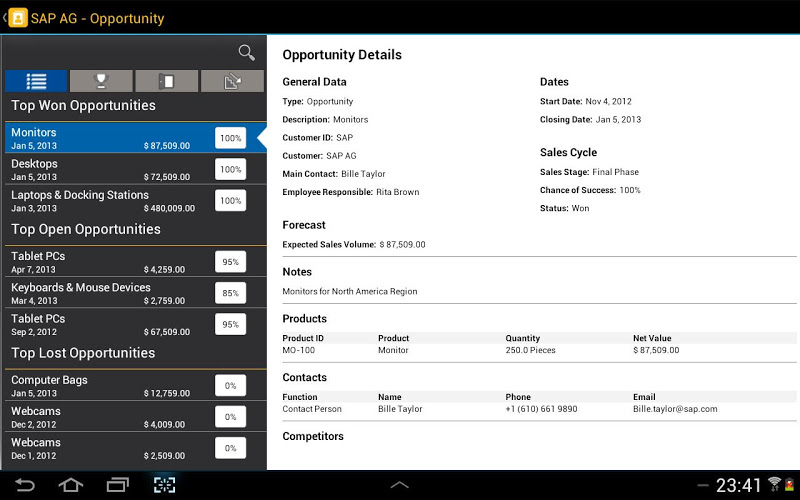Click the 250.0 Pieces quantity cell

(x=530, y=350)
